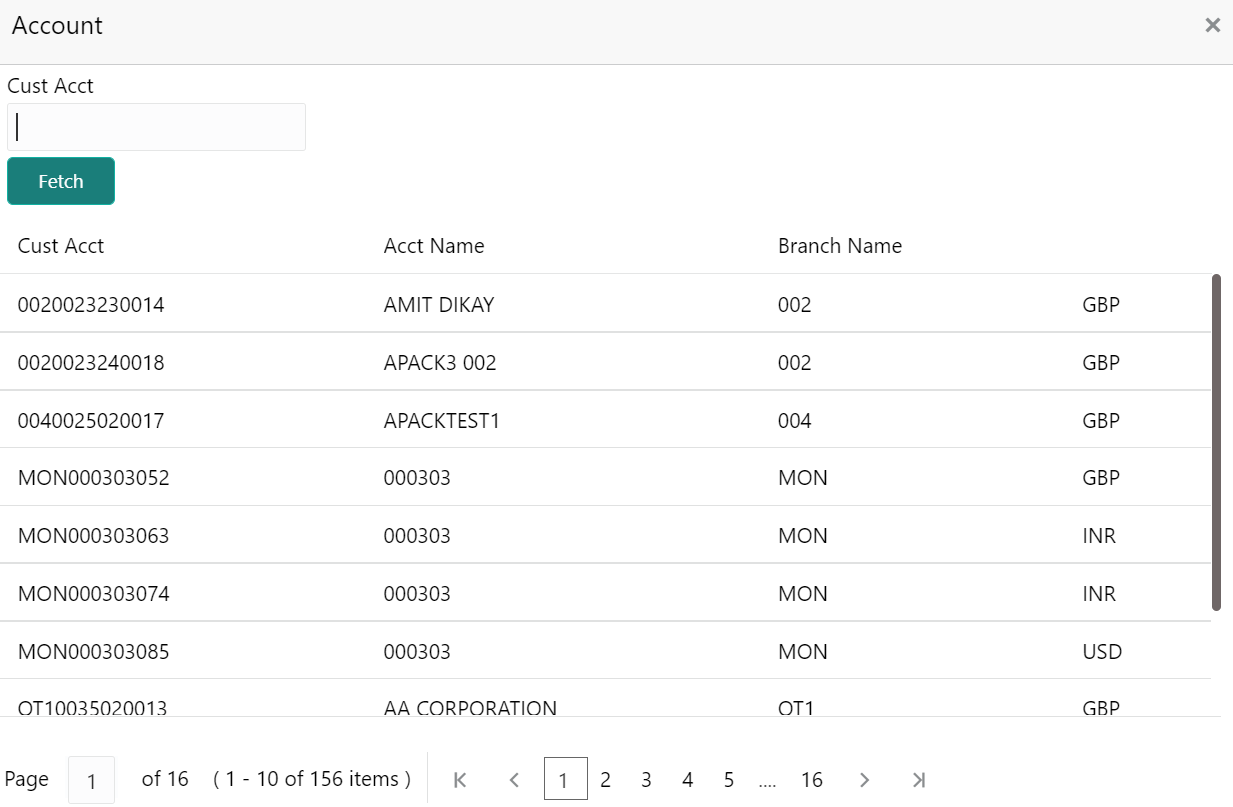Click the APACK3 002 account name

point(440,363)
